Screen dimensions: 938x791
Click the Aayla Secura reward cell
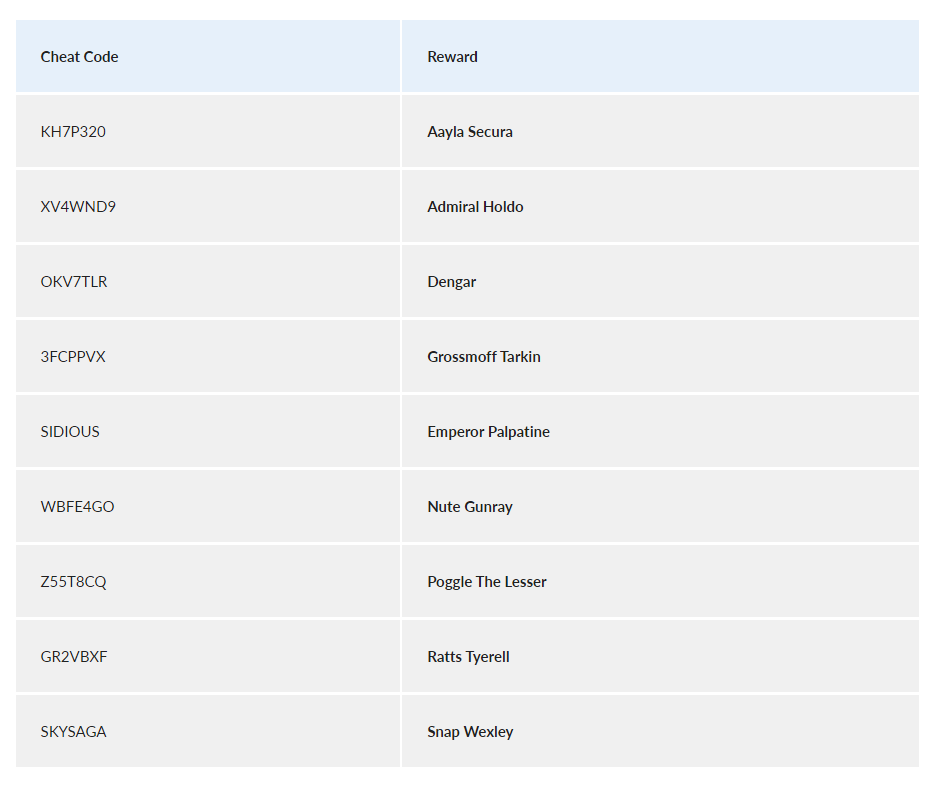470,132
